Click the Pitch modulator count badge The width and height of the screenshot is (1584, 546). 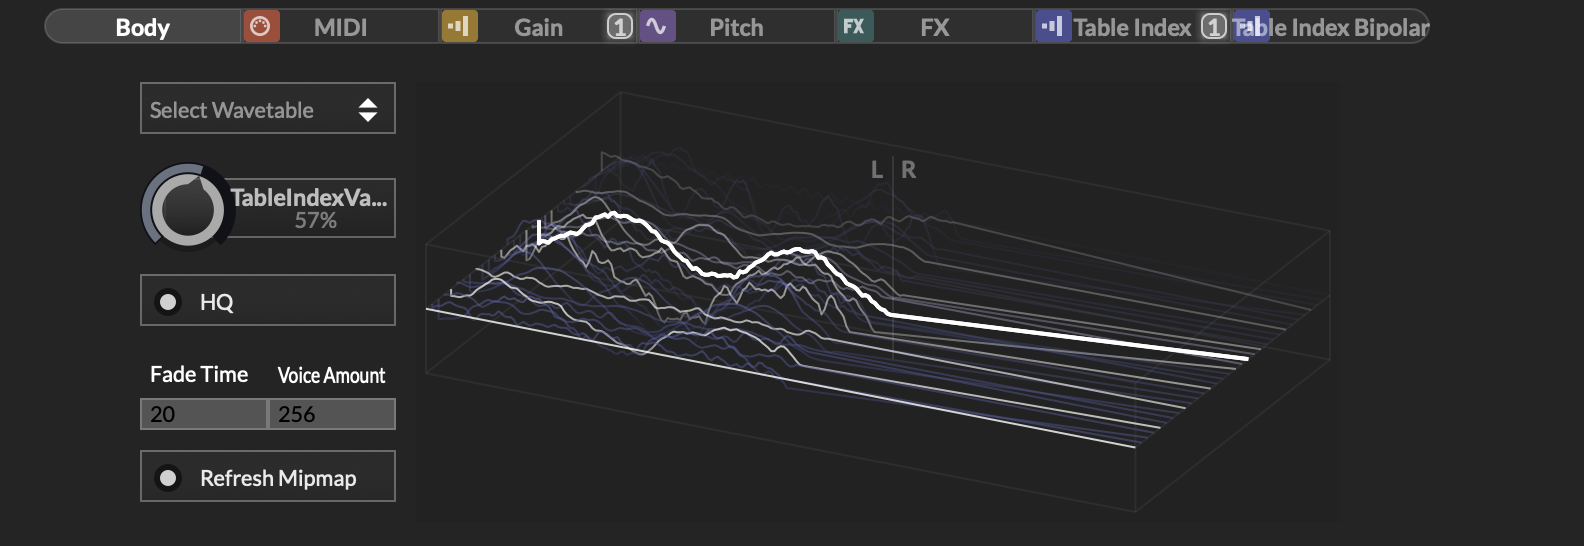coord(620,27)
